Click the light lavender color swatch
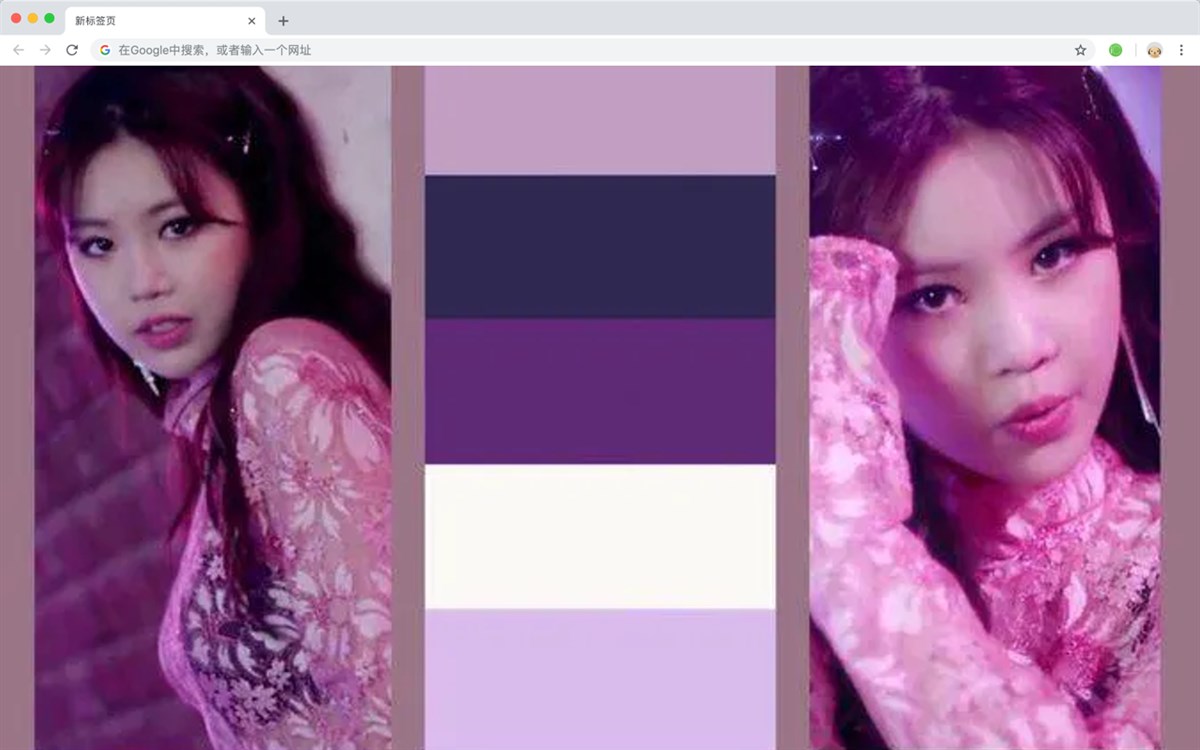 600,679
